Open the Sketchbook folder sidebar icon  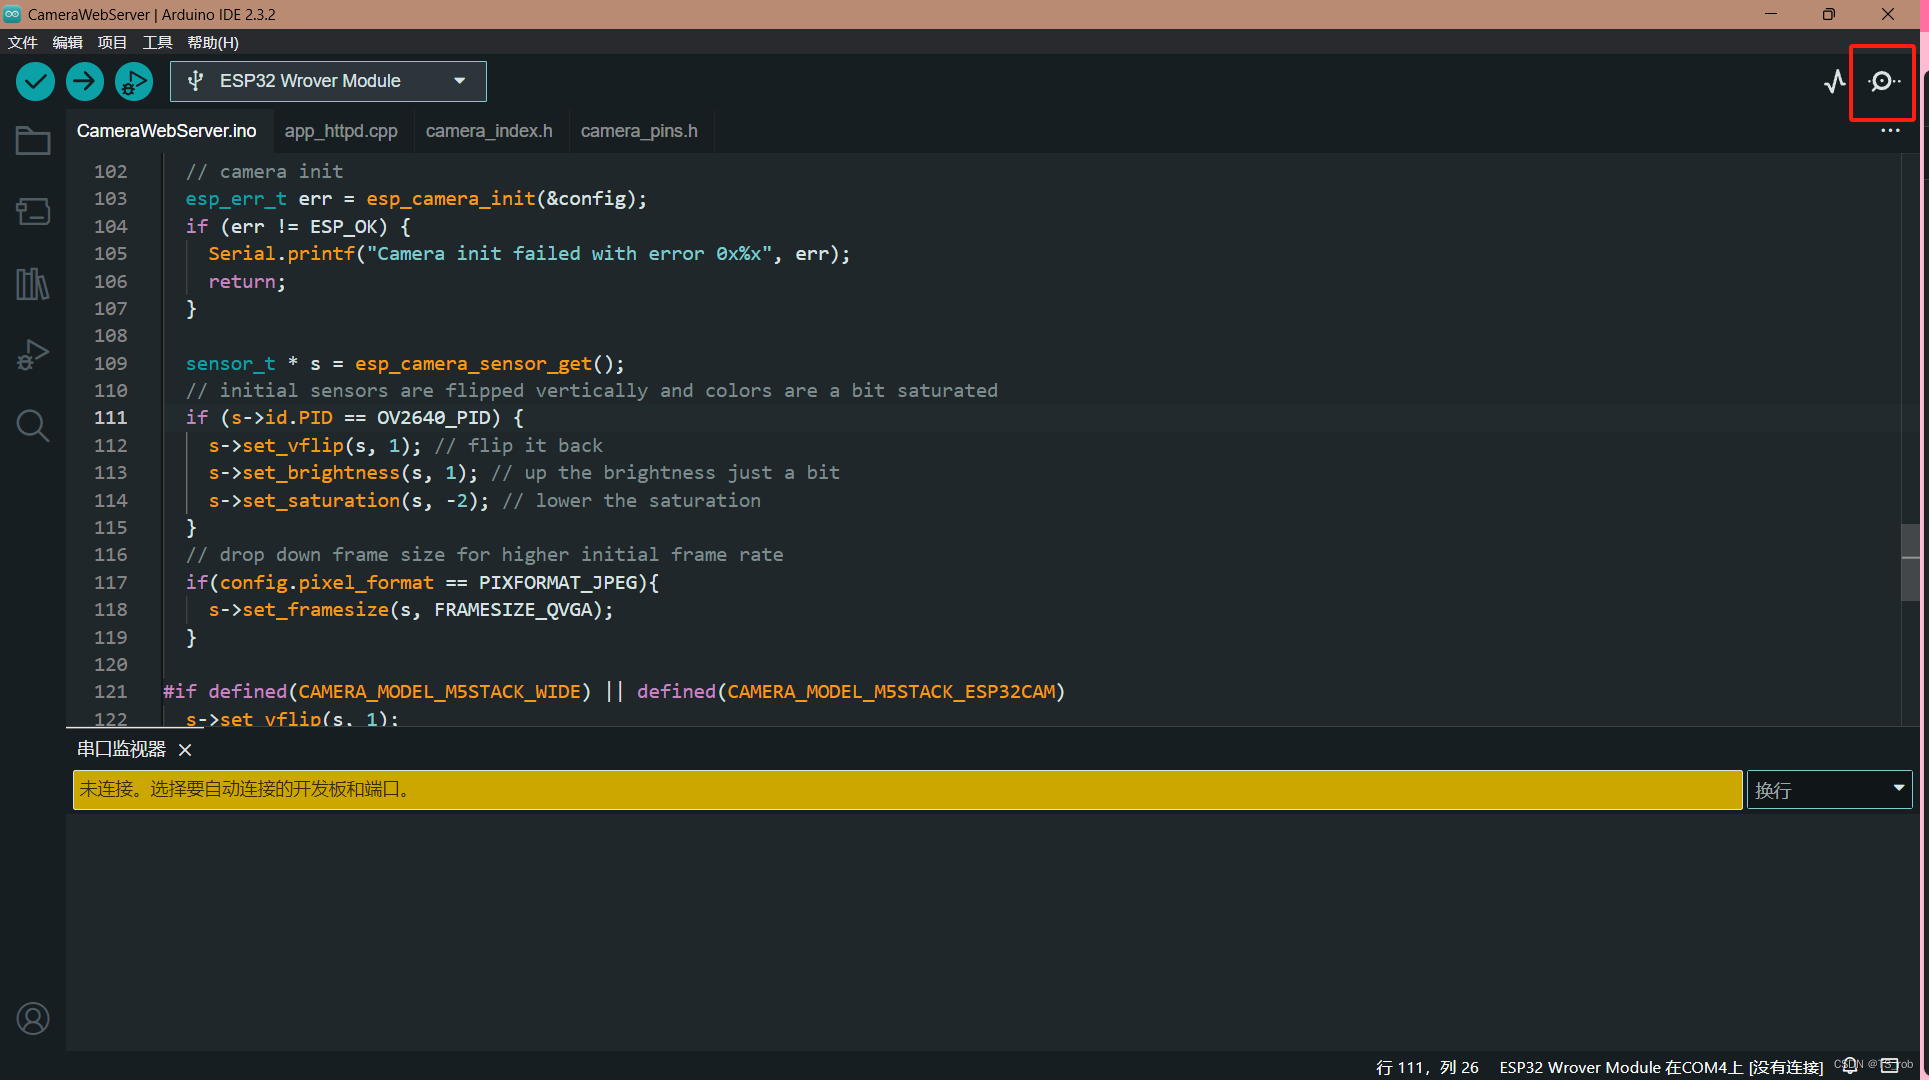33,141
